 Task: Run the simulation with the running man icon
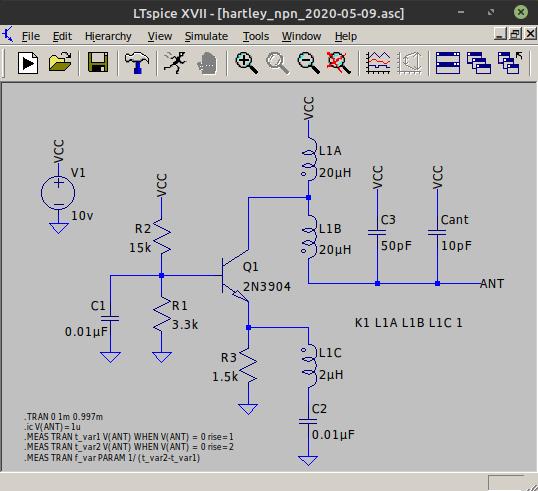[x=175, y=63]
